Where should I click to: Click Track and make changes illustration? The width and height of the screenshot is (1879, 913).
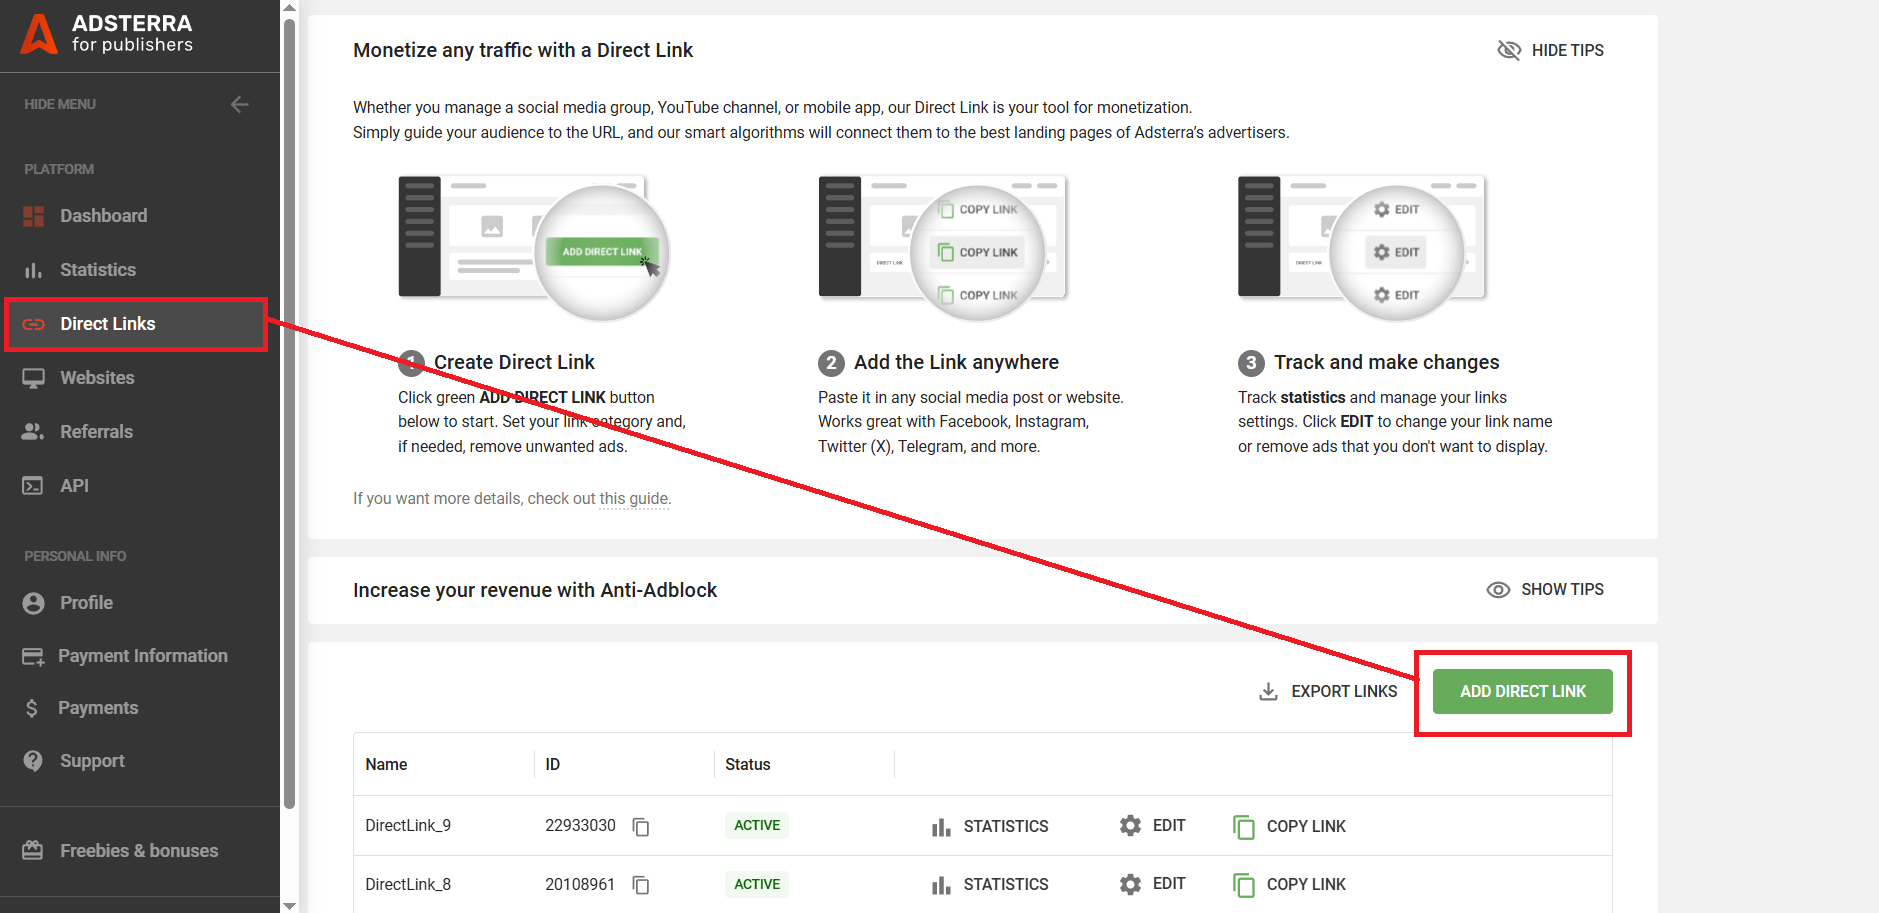[x=1362, y=248]
